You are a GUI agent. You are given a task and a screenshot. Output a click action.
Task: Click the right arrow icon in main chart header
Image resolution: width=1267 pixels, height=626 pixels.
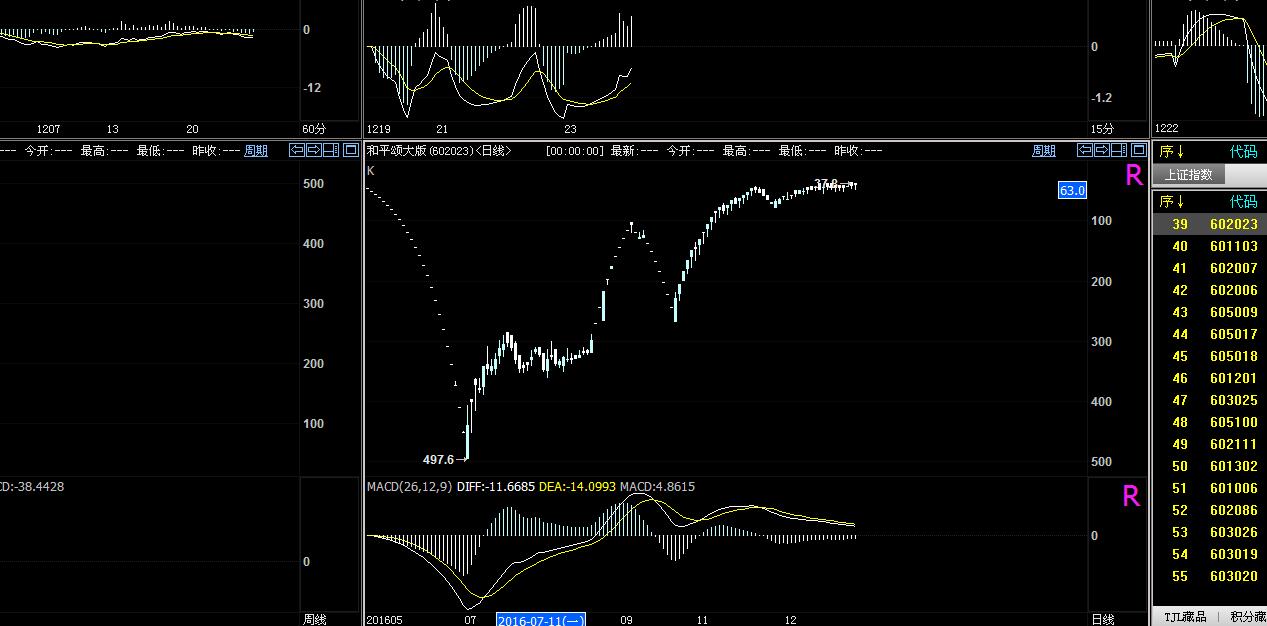pyautogui.click(x=1102, y=151)
